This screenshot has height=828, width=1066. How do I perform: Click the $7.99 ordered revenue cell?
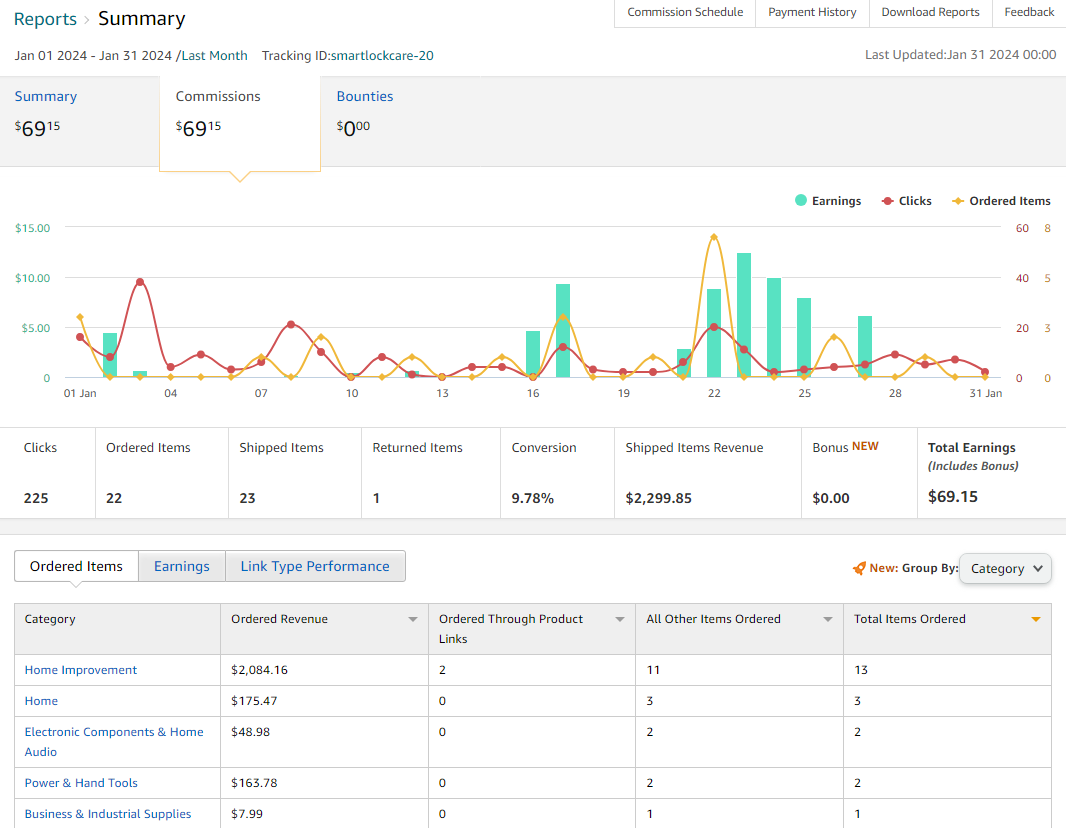coord(247,814)
